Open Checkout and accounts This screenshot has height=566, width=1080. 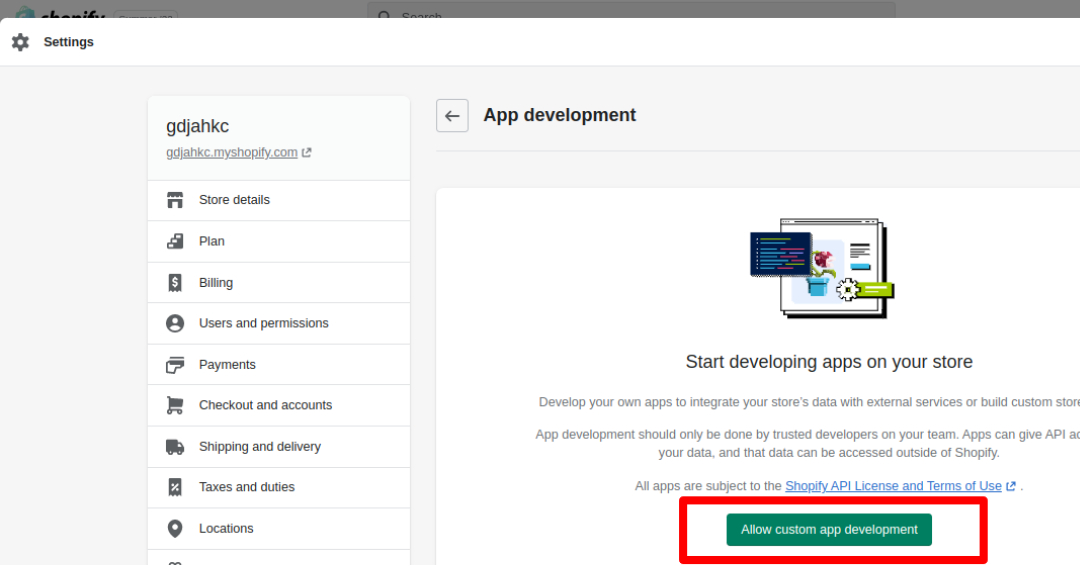click(x=279, y=406)
